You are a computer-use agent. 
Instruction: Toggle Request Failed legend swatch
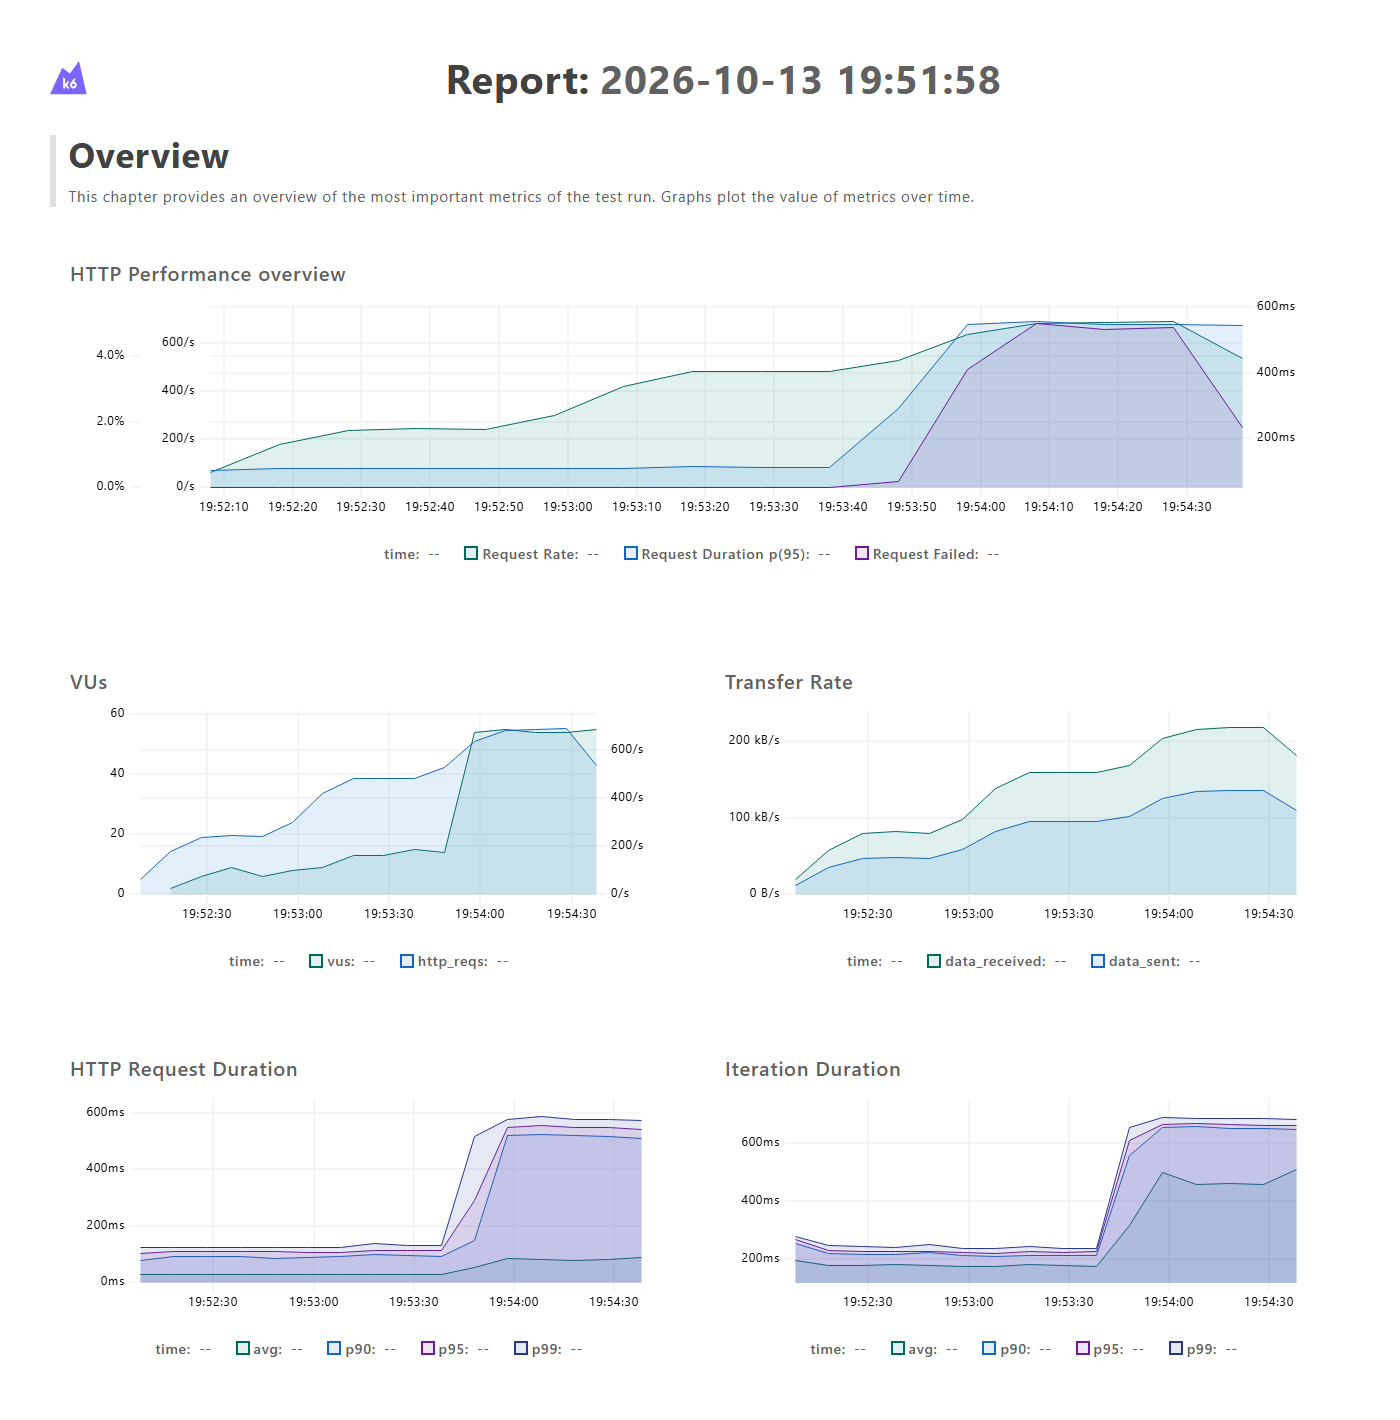click(x=862, y=553)
